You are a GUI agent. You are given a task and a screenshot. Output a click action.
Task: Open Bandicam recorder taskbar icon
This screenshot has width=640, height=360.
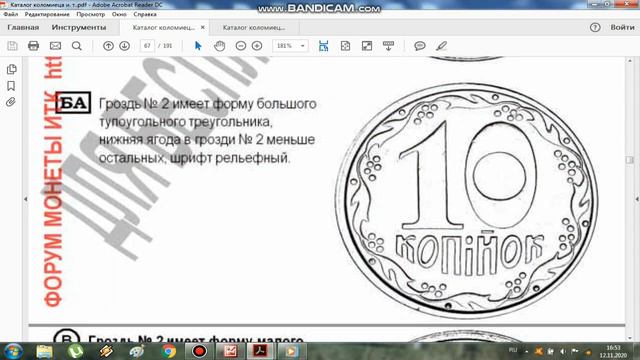tap(199, 351)
